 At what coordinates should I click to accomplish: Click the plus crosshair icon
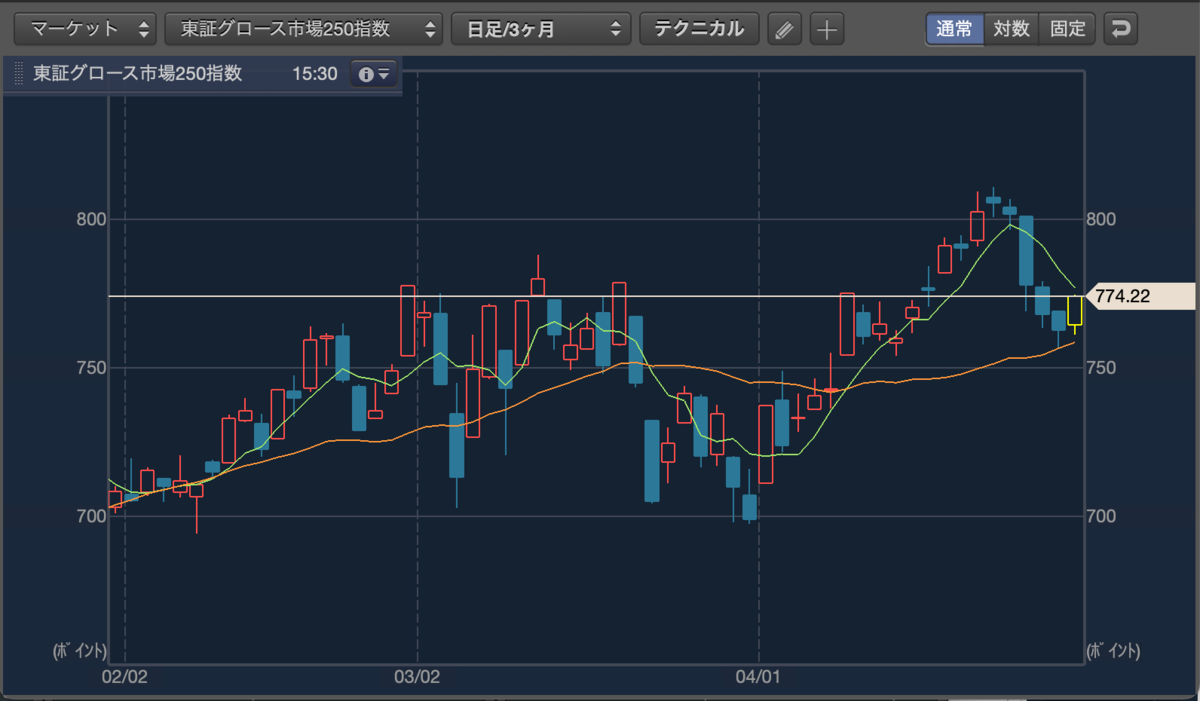tap(826, 29)
